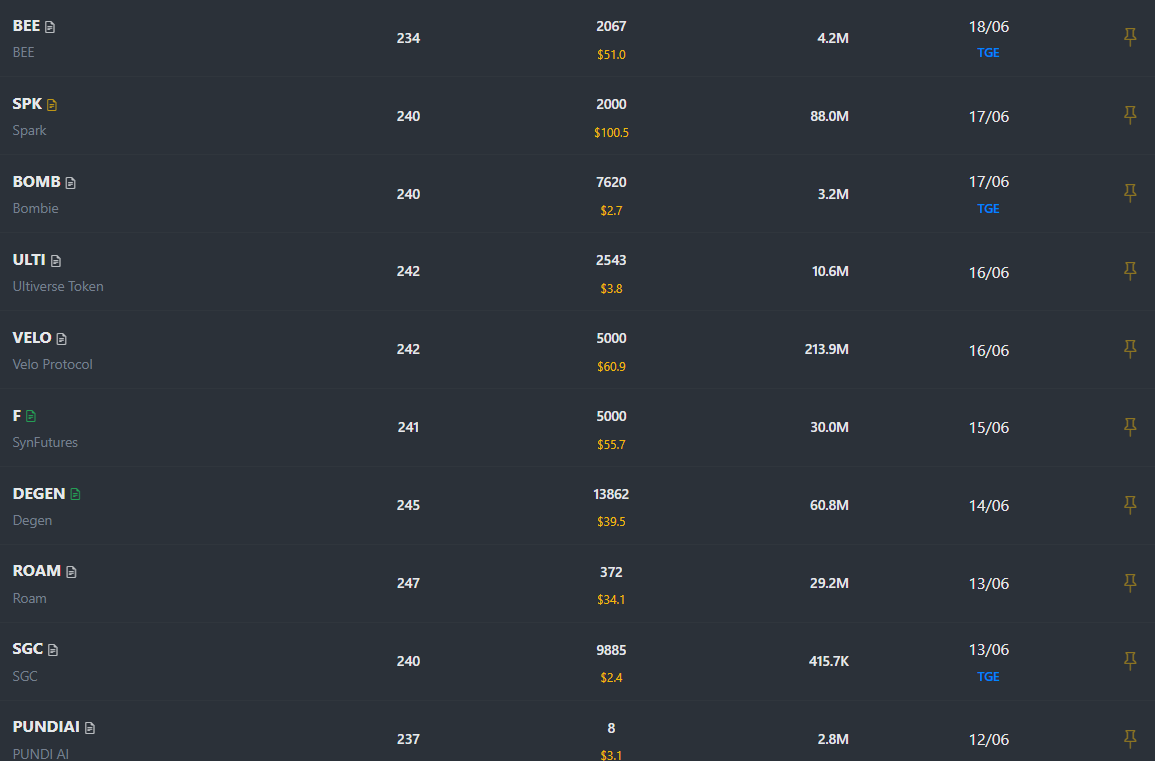Click the $100.5 value for SPK
1155x761 pixels.
click(x=611, y=133)
